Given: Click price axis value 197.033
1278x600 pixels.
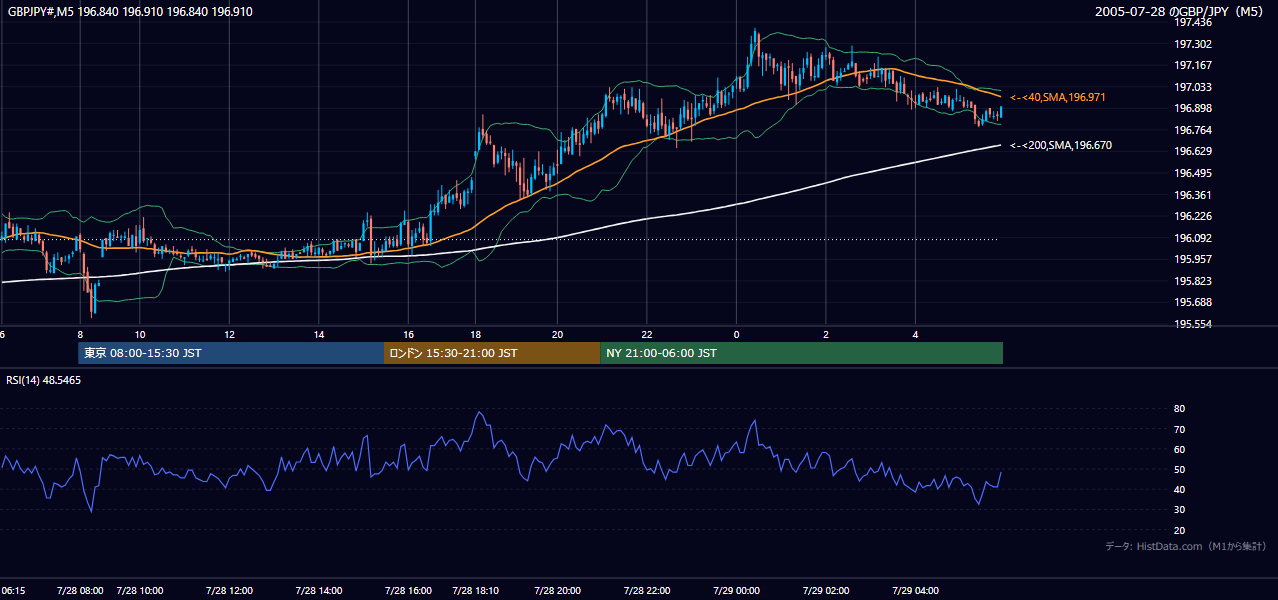Looking at the screenshot, I should click(x=1193, y=87).
